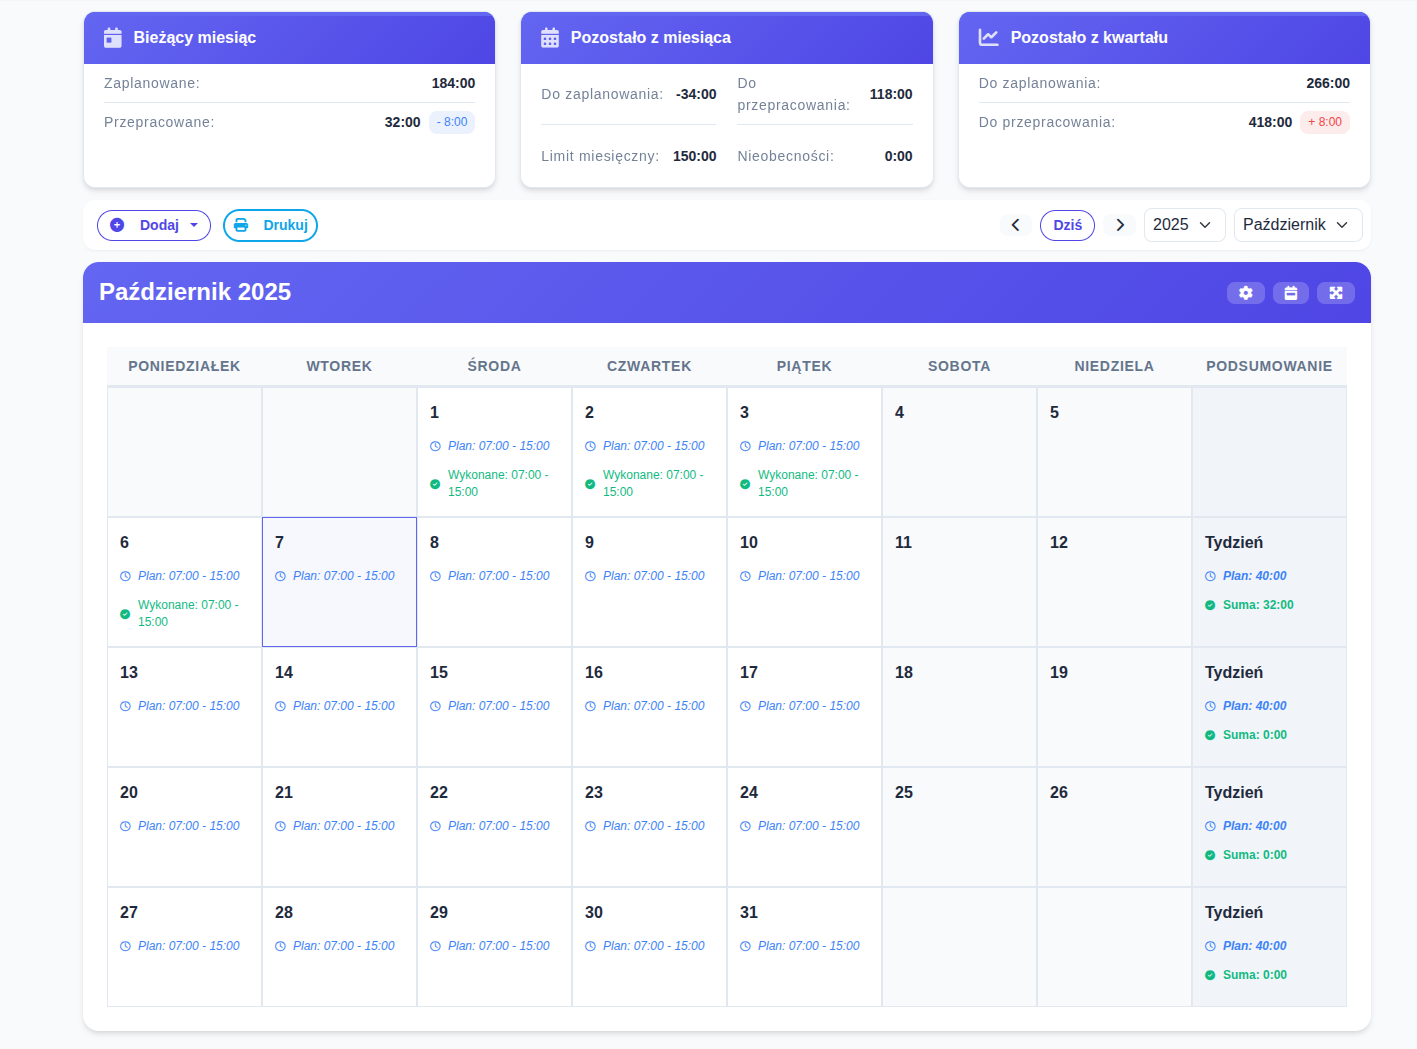Click calendar icon in Bieżący miesiąc header

(x=113, y=38)
